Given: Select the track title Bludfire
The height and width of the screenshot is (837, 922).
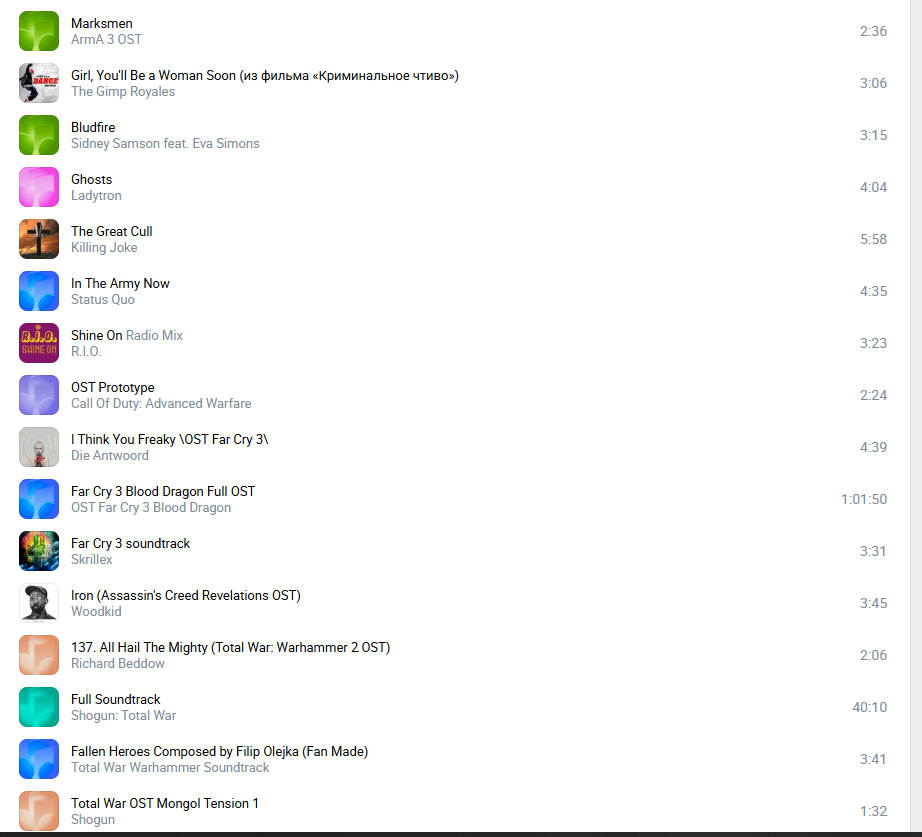Looking at the screenshot, I should pos(93,128).
